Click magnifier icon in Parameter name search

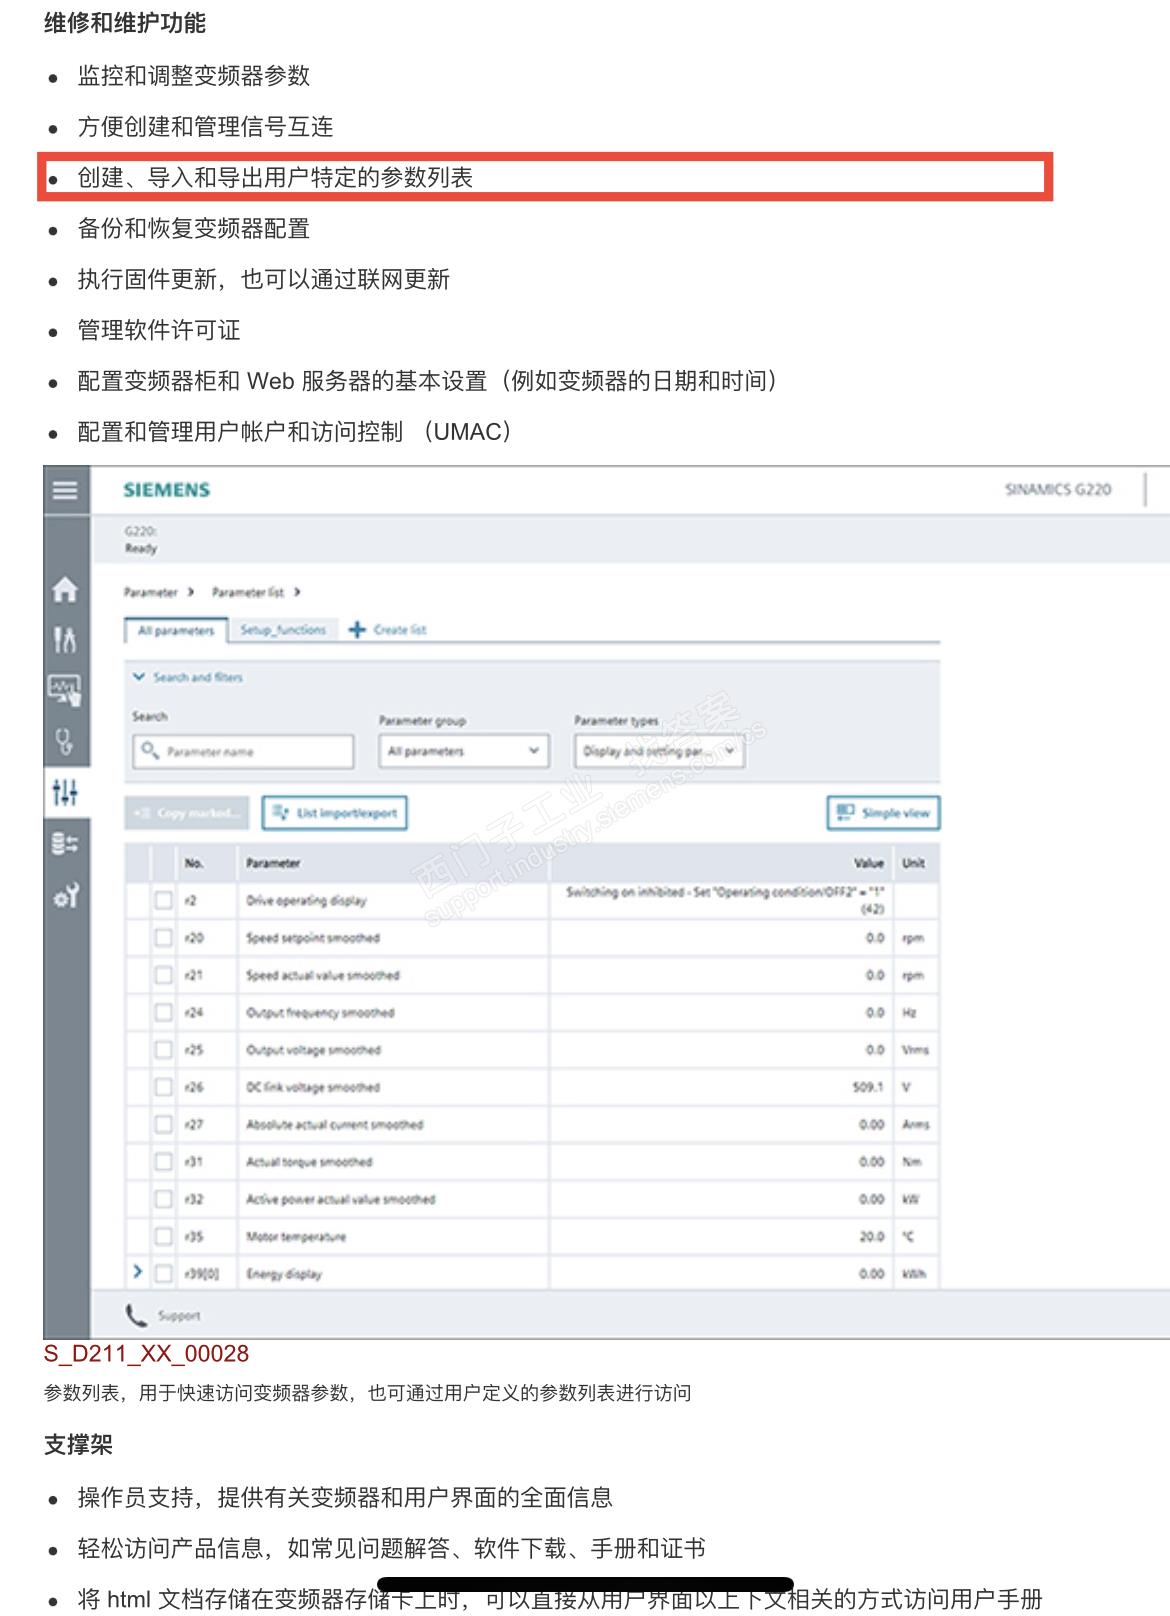(150, 750)
